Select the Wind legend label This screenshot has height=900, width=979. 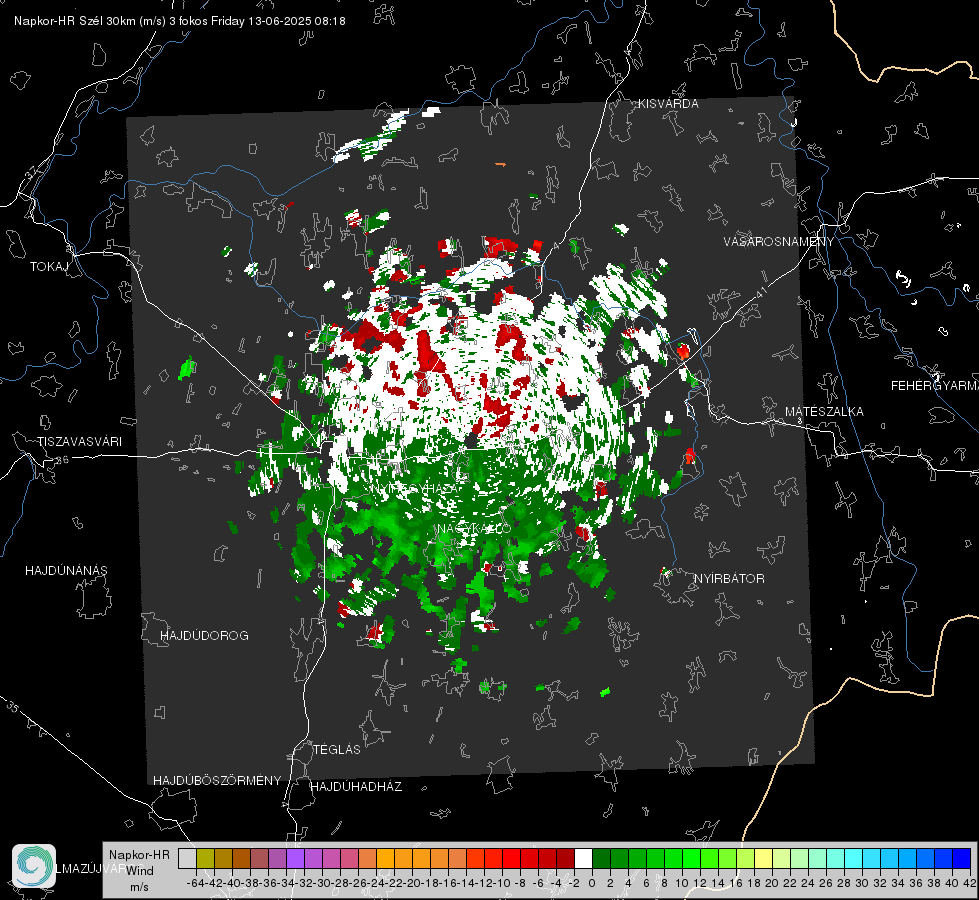[140, 871]
